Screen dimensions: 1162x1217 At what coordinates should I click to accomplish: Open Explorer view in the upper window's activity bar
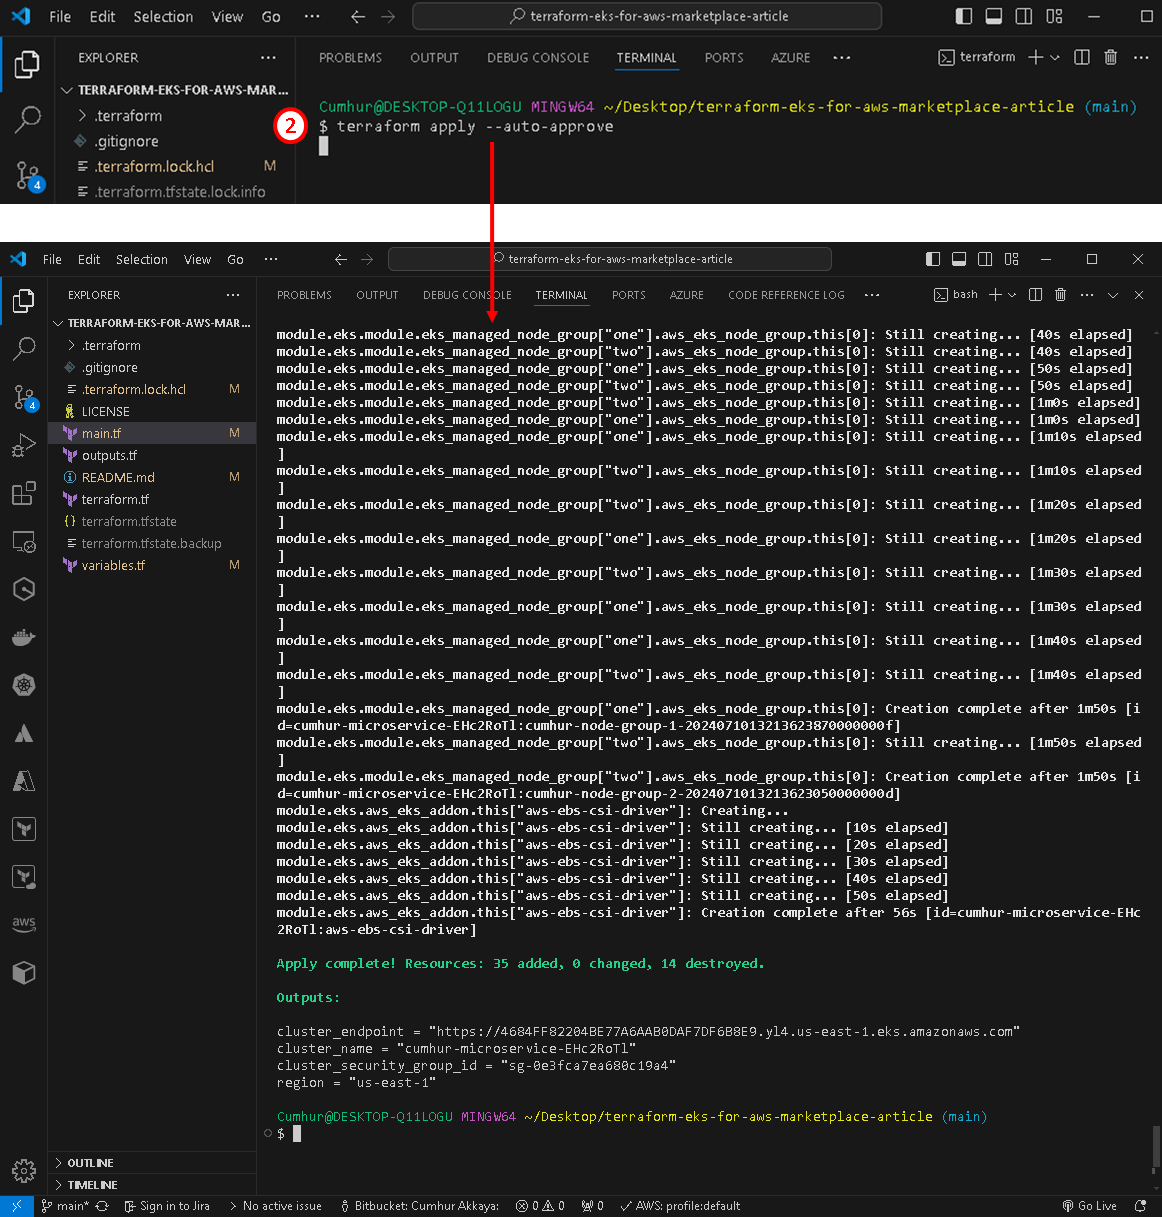coord(27,65)
